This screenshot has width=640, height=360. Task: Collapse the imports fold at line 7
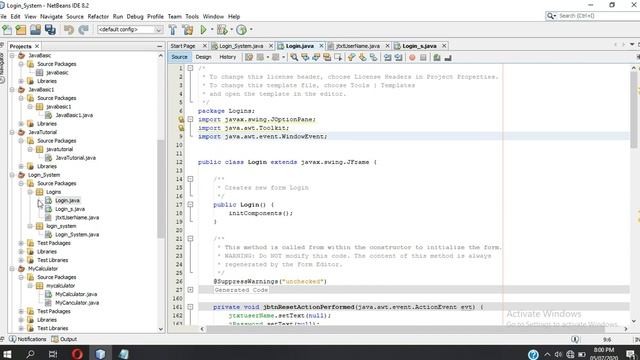click(190, 119)
